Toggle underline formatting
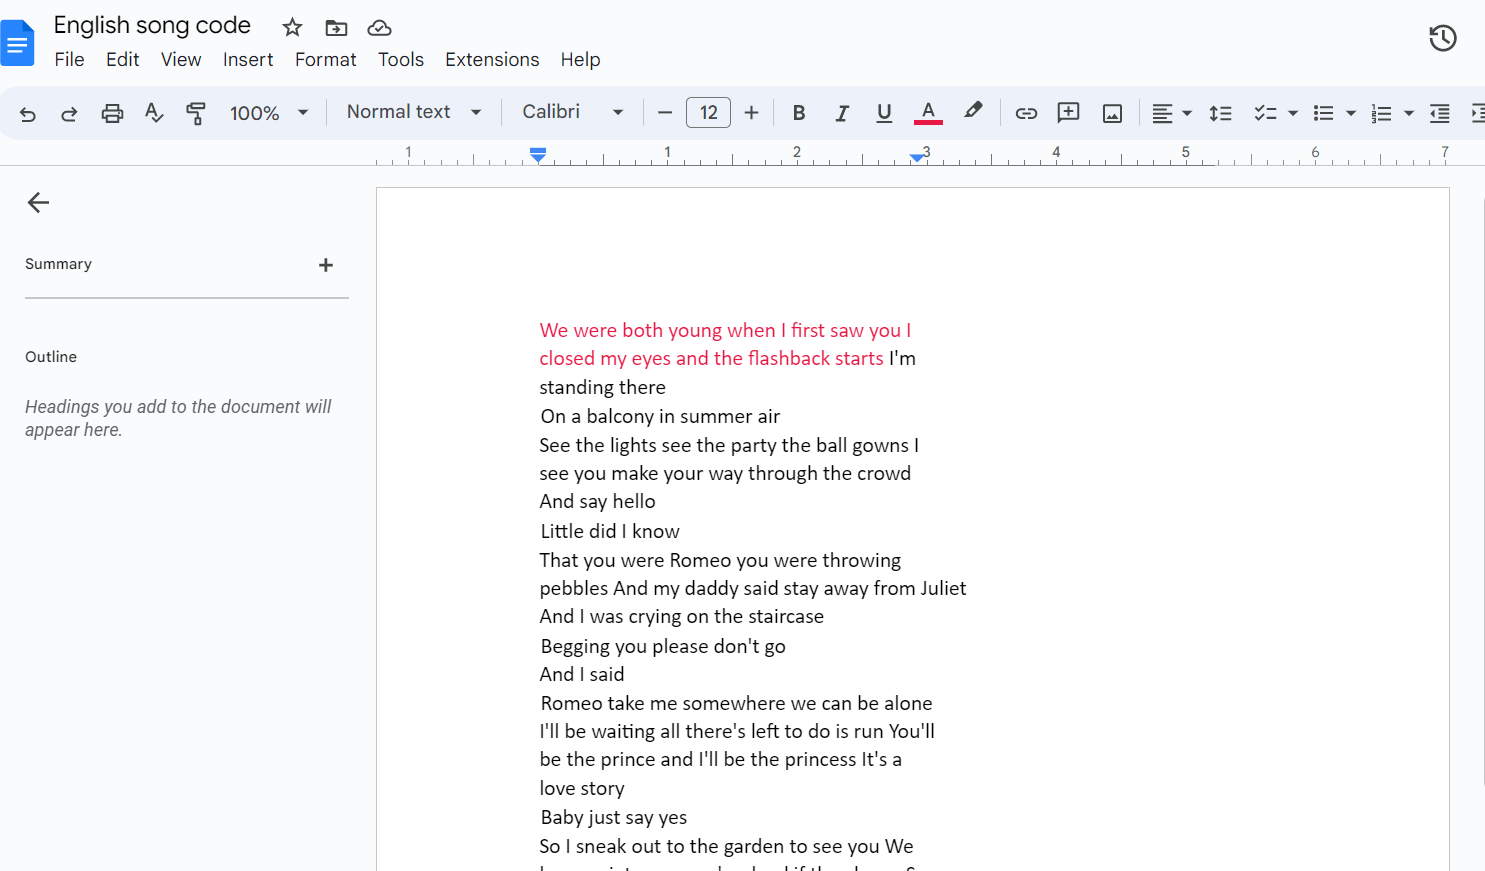1485x871 pixels. tap(884, 112)
